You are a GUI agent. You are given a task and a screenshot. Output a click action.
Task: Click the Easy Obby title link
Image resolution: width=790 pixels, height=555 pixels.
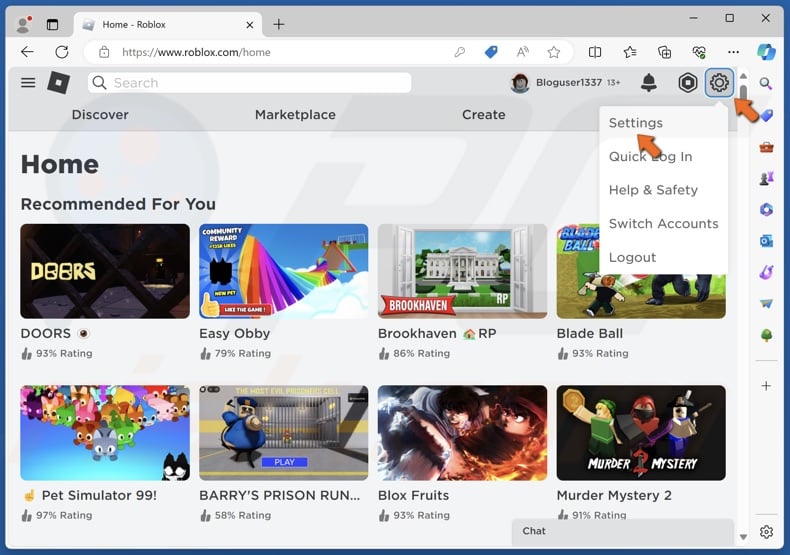coord(234,334)
